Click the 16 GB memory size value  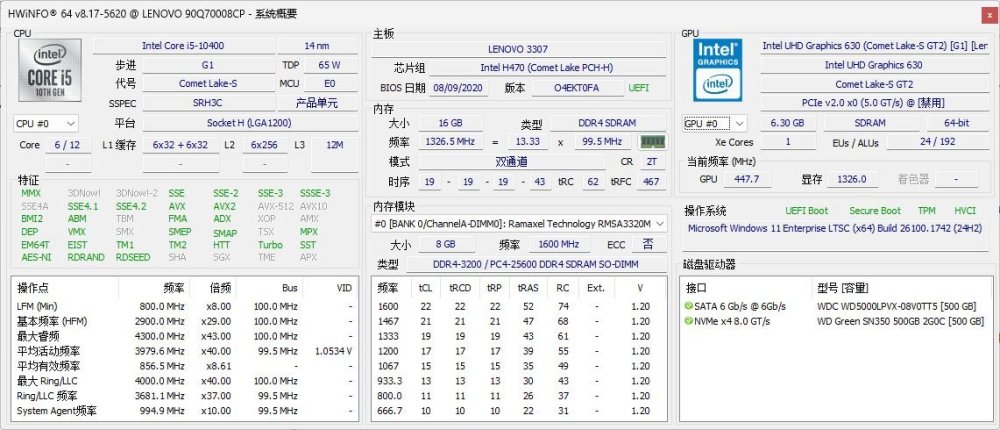[x=451, y=123]
